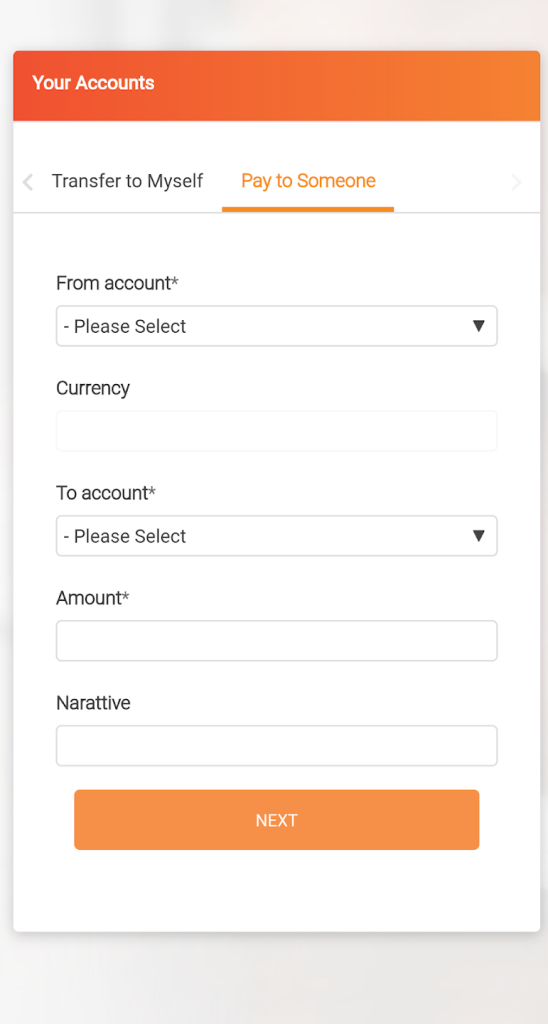
Task: Click the right chevron arrow beside the tabs
Action: click(516, 182)
